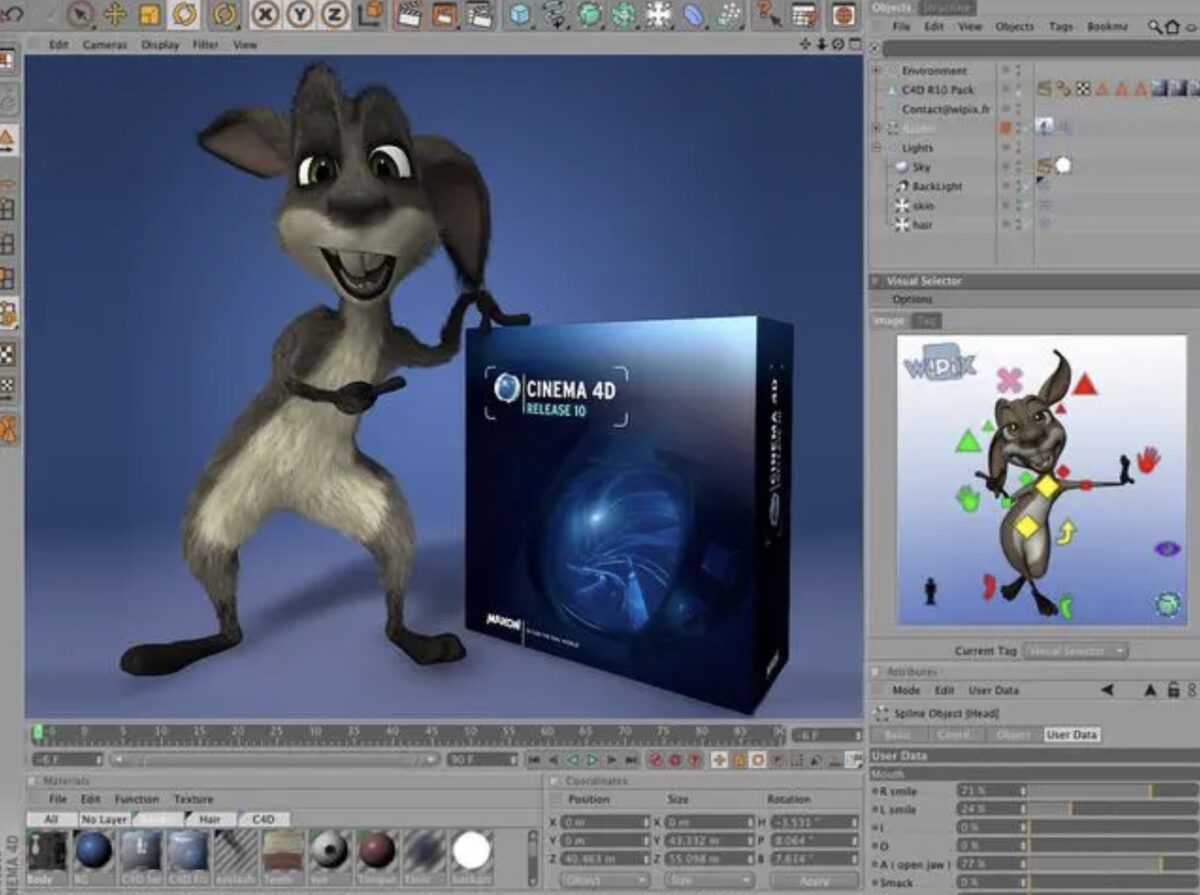This screenshot has width=1200, height=895.
Task: Click the red hand marker in Visual Selector
Action: 1148,460
